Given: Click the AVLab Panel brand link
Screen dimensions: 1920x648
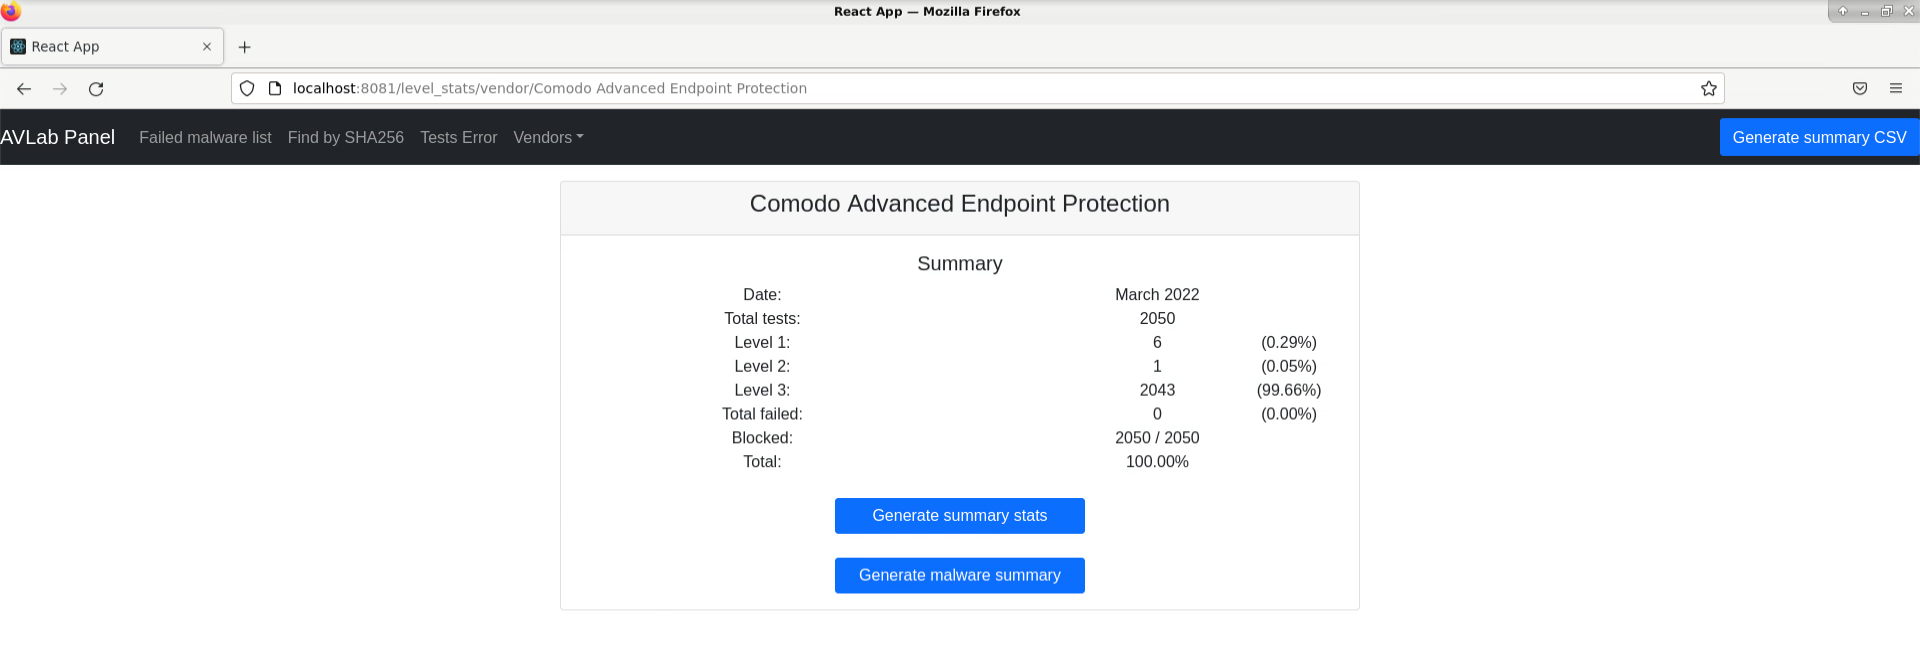Looking at the screenshot, I should [58, 138].
